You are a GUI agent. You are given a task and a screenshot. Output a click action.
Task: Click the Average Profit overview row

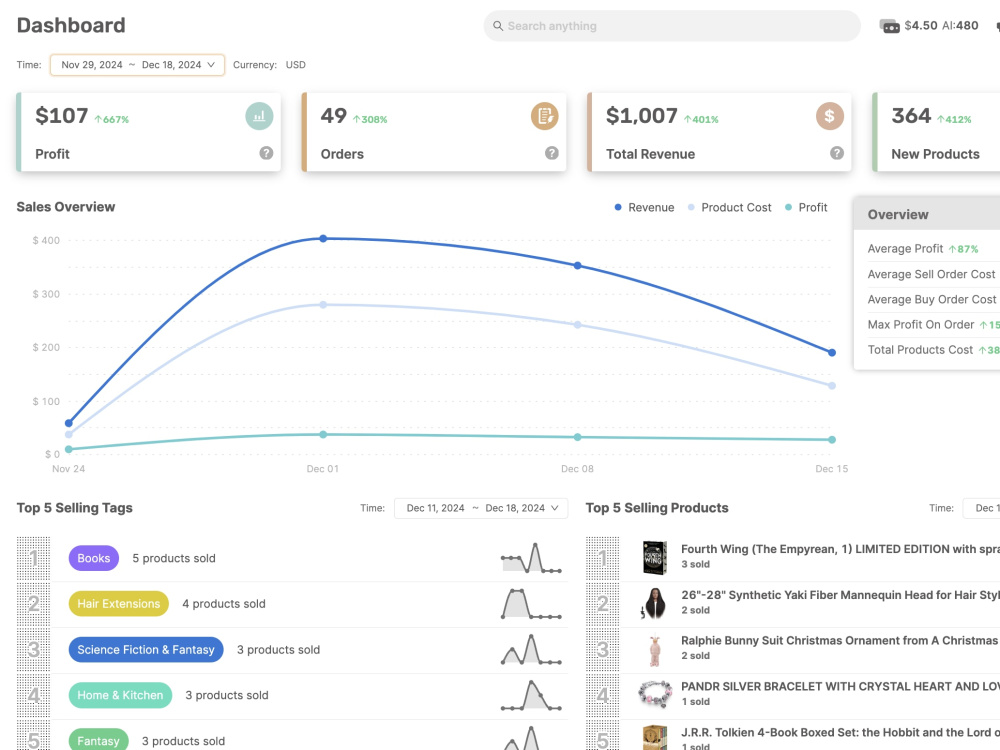[934, 249]
